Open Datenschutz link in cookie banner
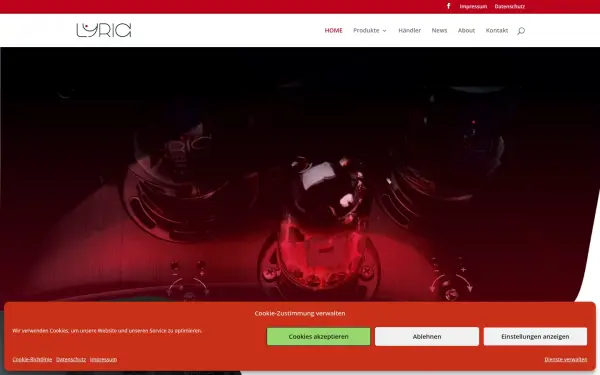 (71, 359)
